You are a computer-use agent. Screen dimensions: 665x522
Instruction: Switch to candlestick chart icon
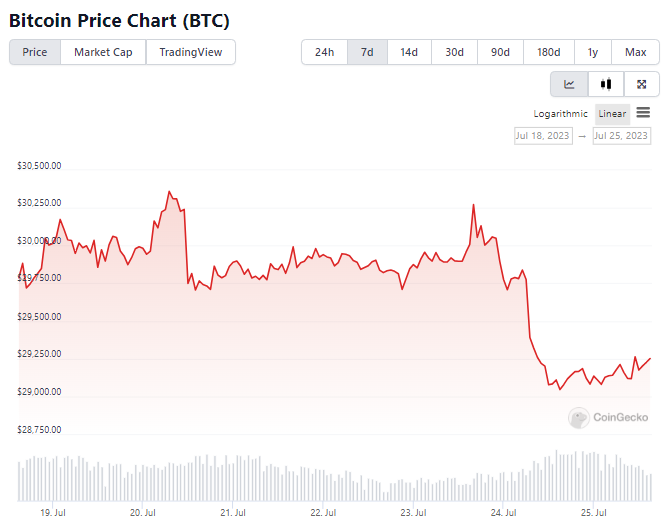point(606,84)
